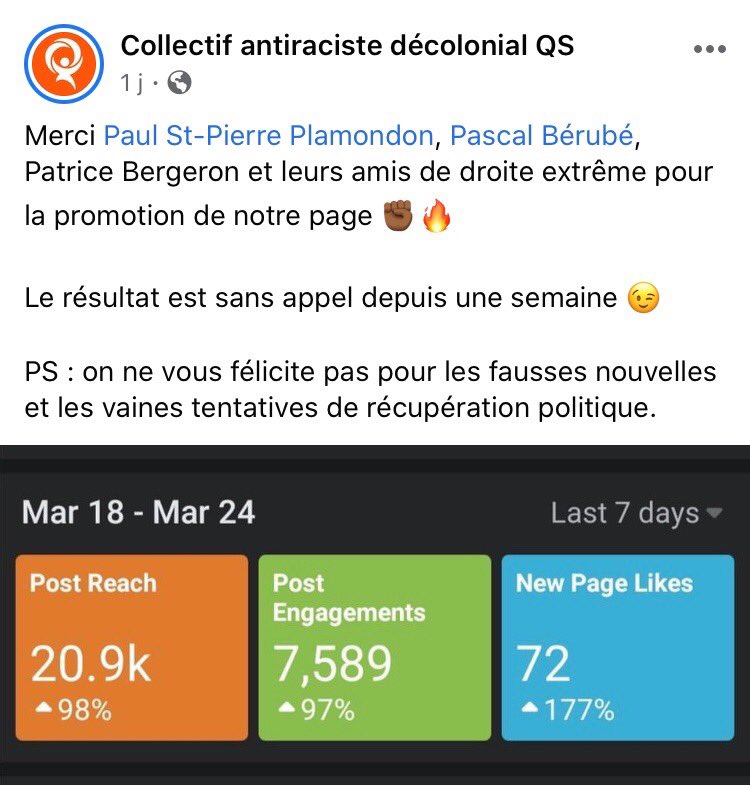The width and height of the screenshot is (750, 793).
Task: Click the Post Engagements label
Action: click(349, 597)
